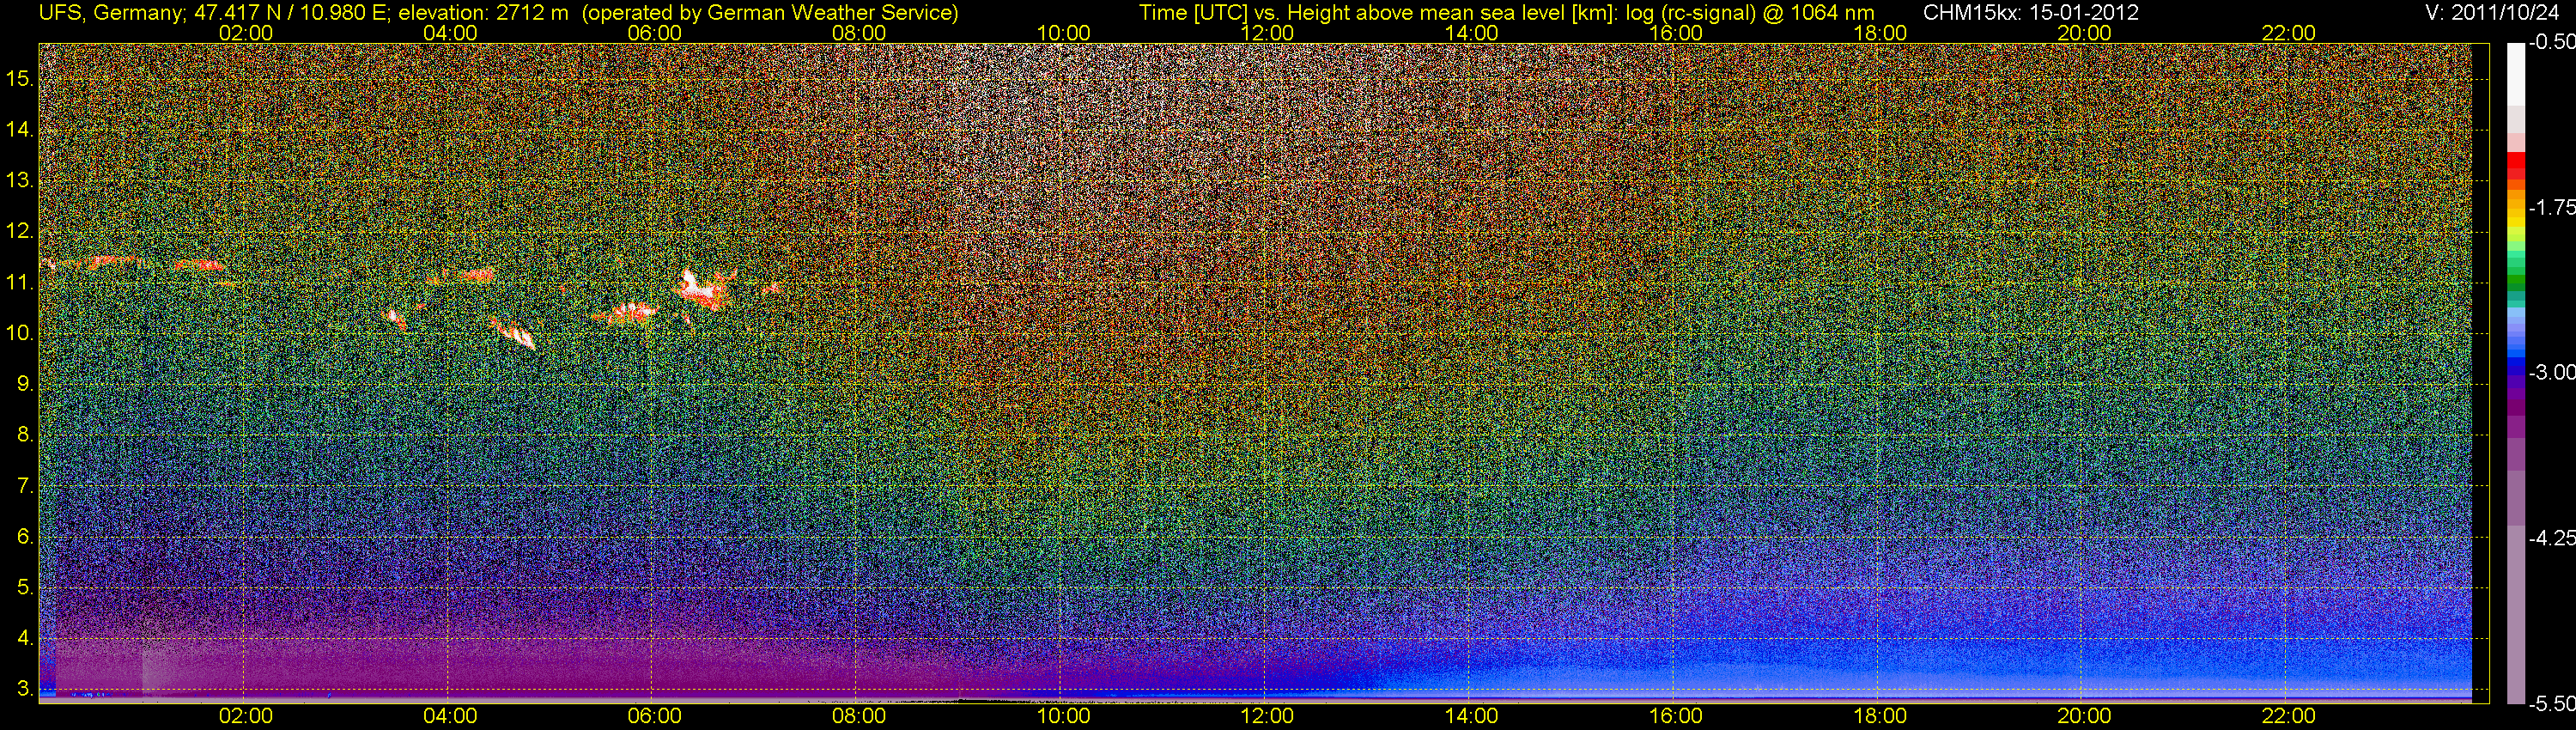Click the "10." km height label
Screen dimensions: 2576x730
(20, 333)
